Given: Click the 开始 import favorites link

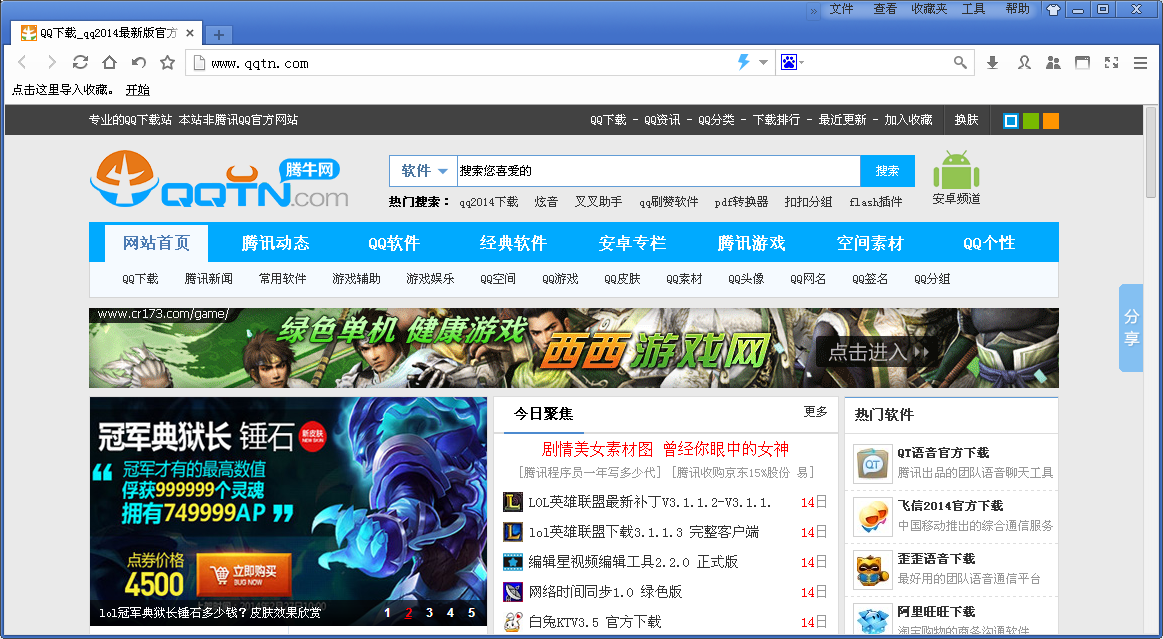Looking at the screenshot, I should click(x=137, y=90).
